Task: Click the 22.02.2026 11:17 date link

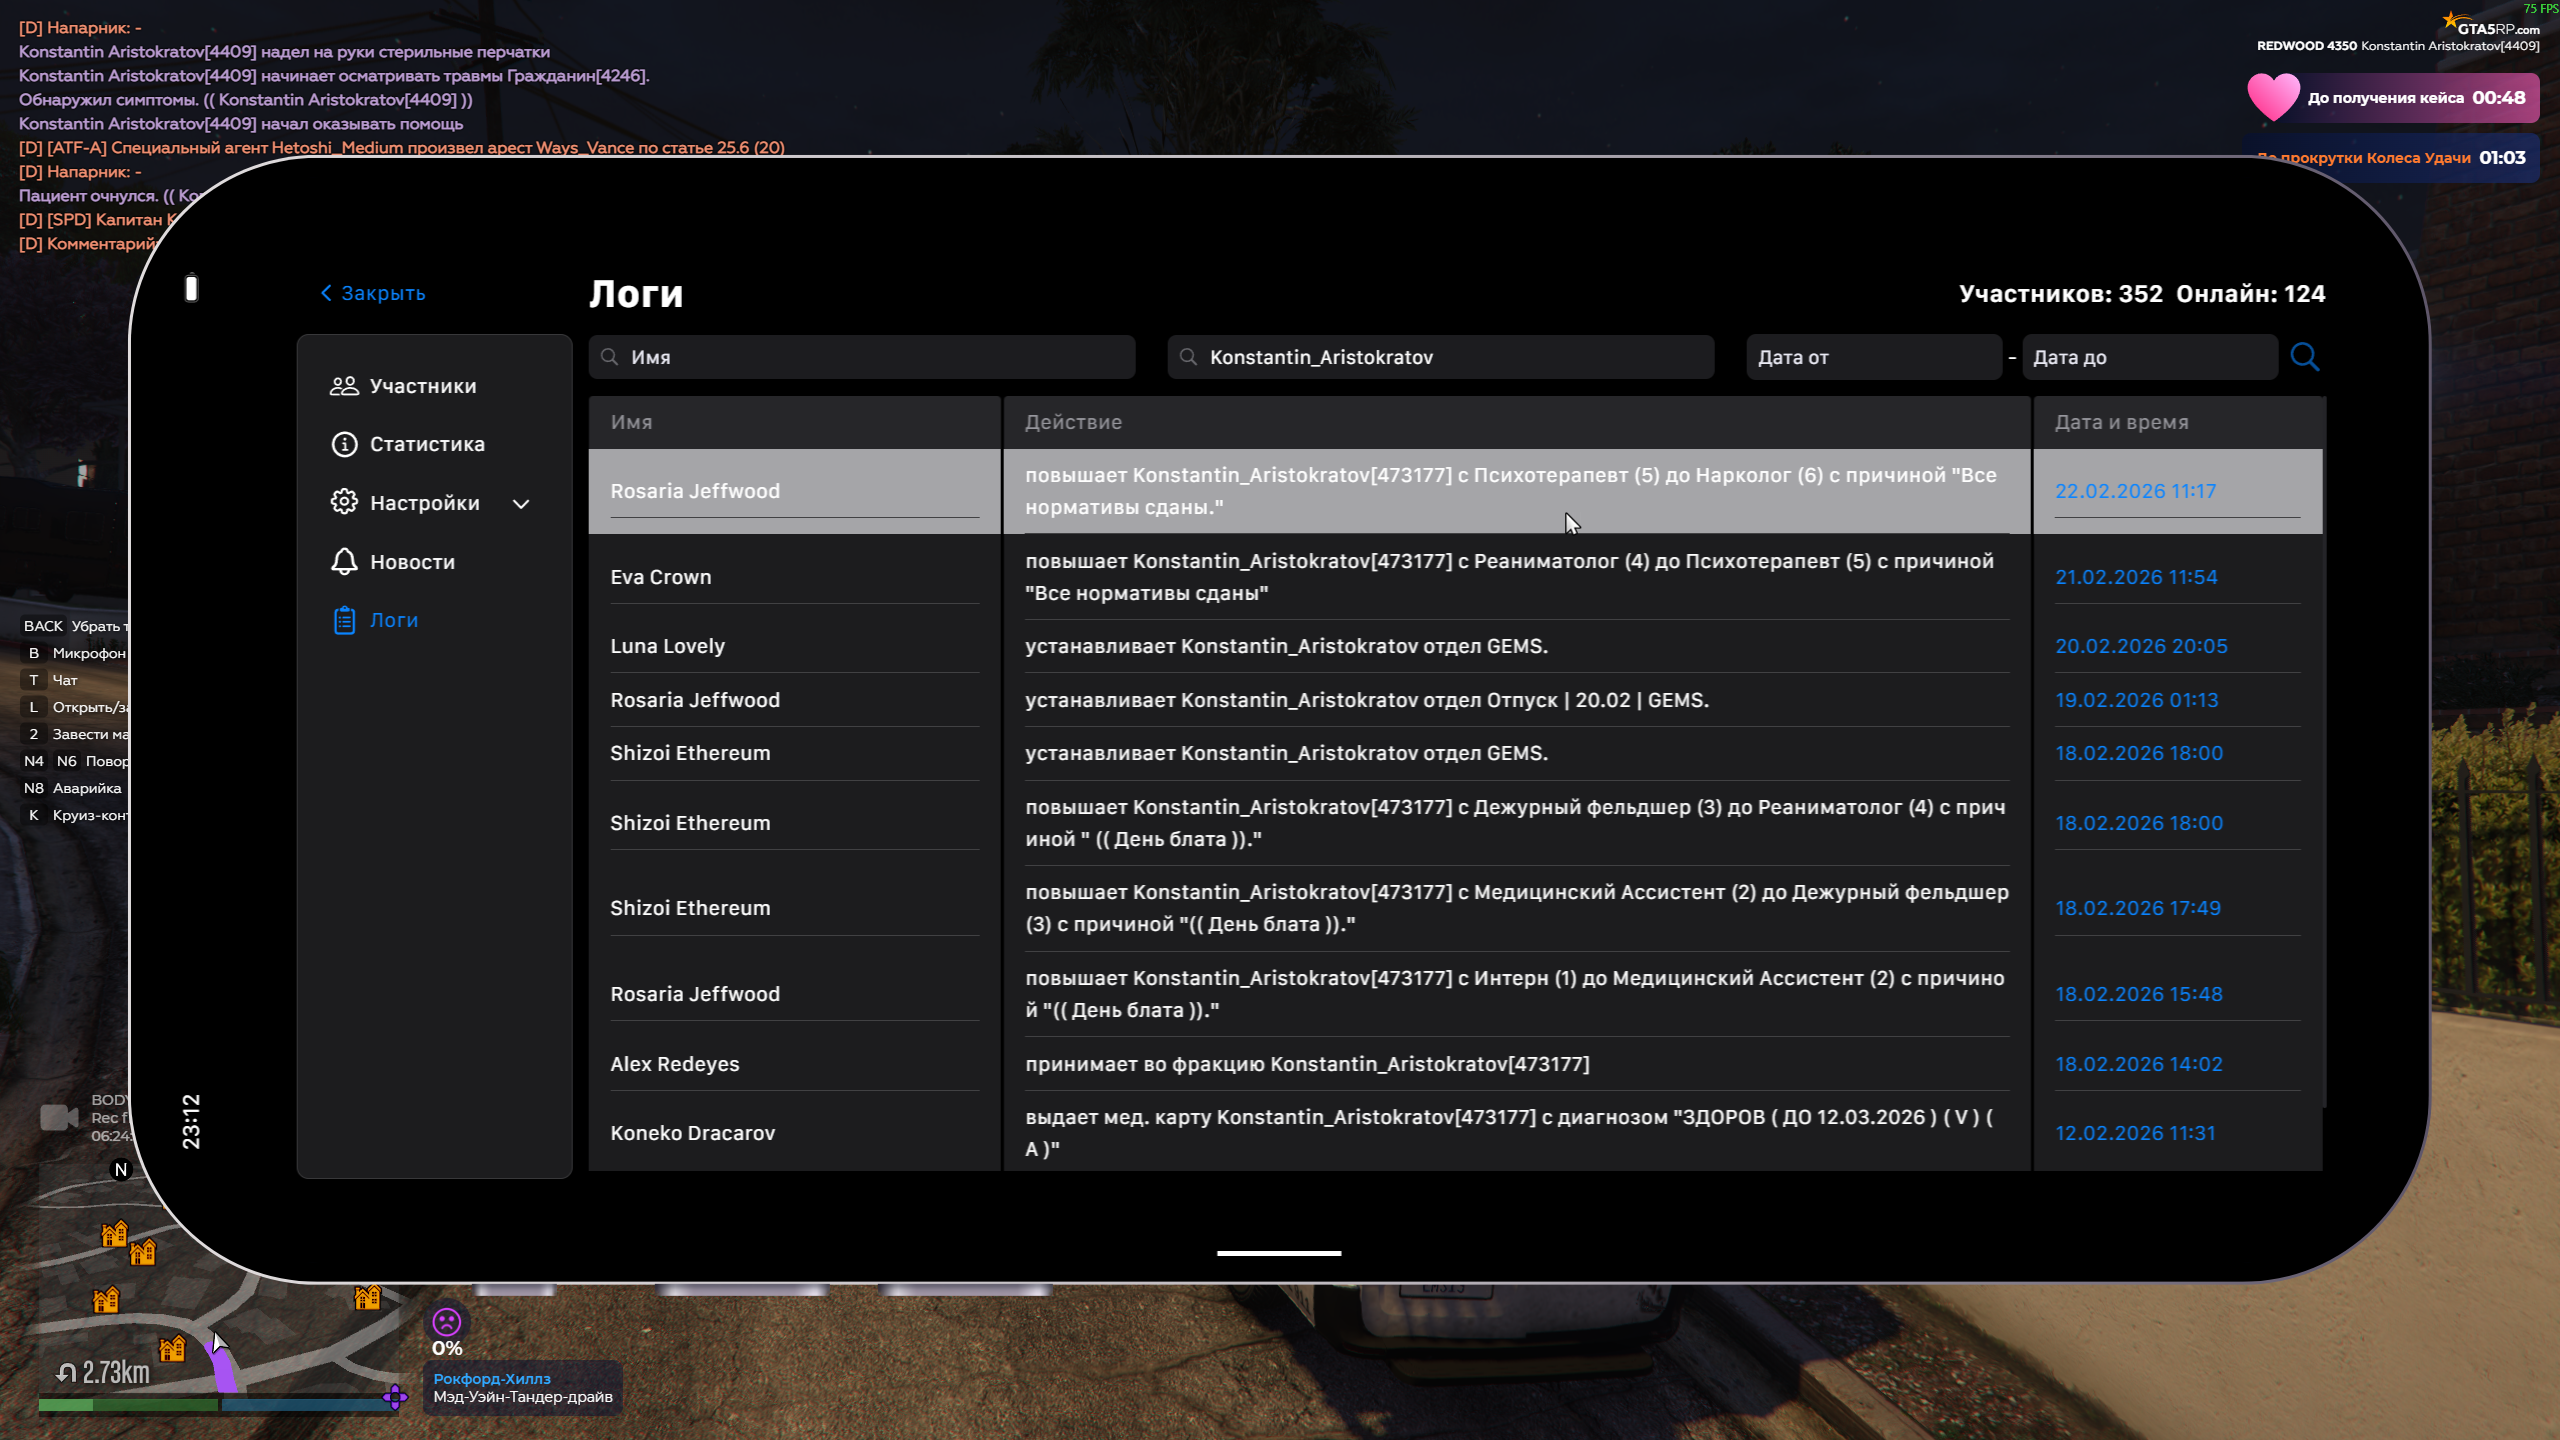Action: pos(2135,491)
